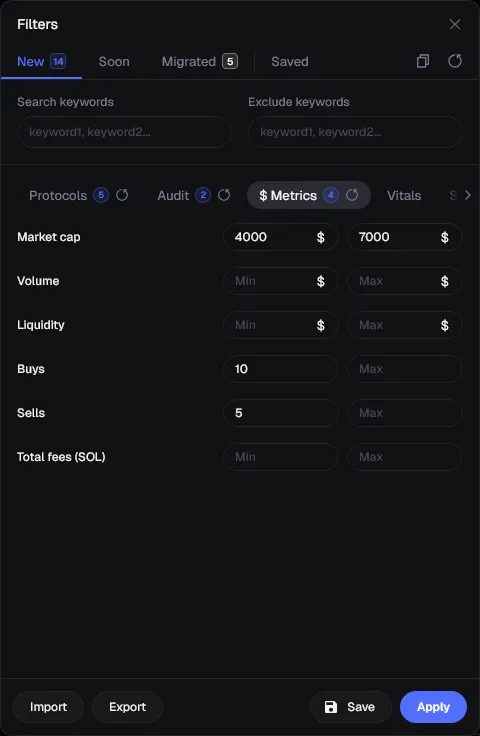Apply the current filters
The width and height of the screenshot is (480, 736).
pos(433,707)
